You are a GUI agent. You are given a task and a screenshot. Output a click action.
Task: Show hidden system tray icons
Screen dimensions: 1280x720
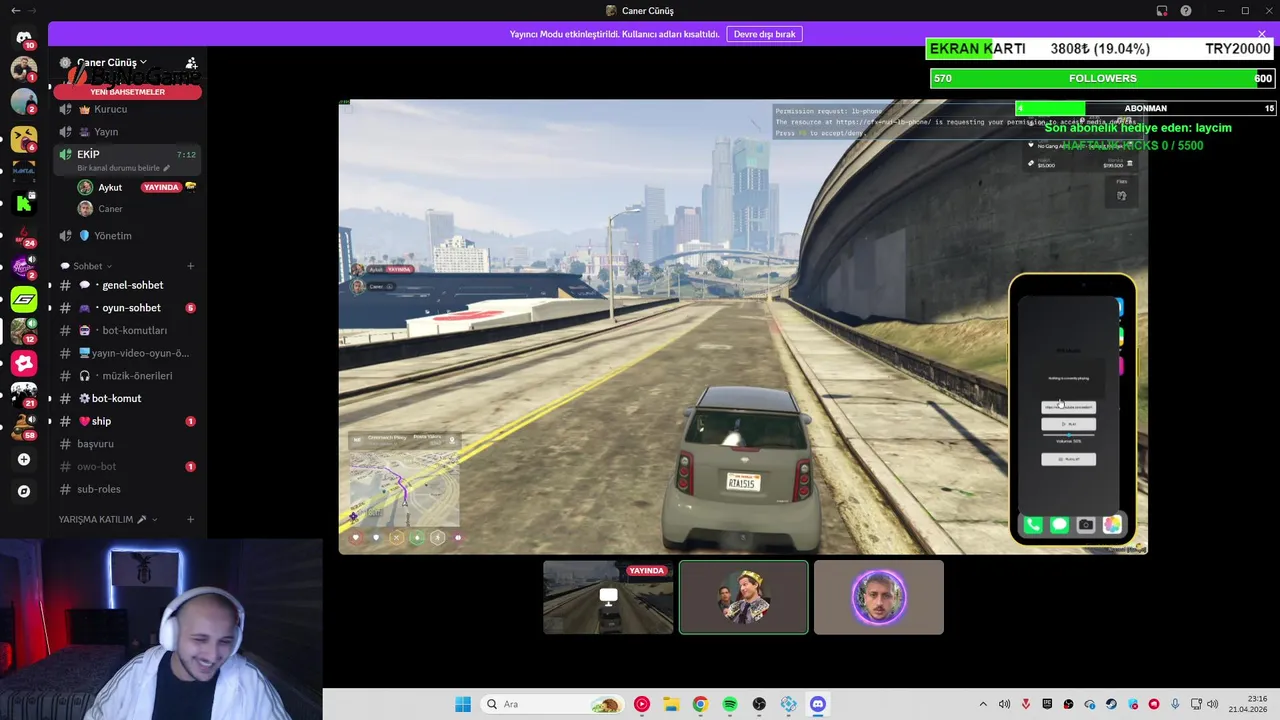(983, 704)
